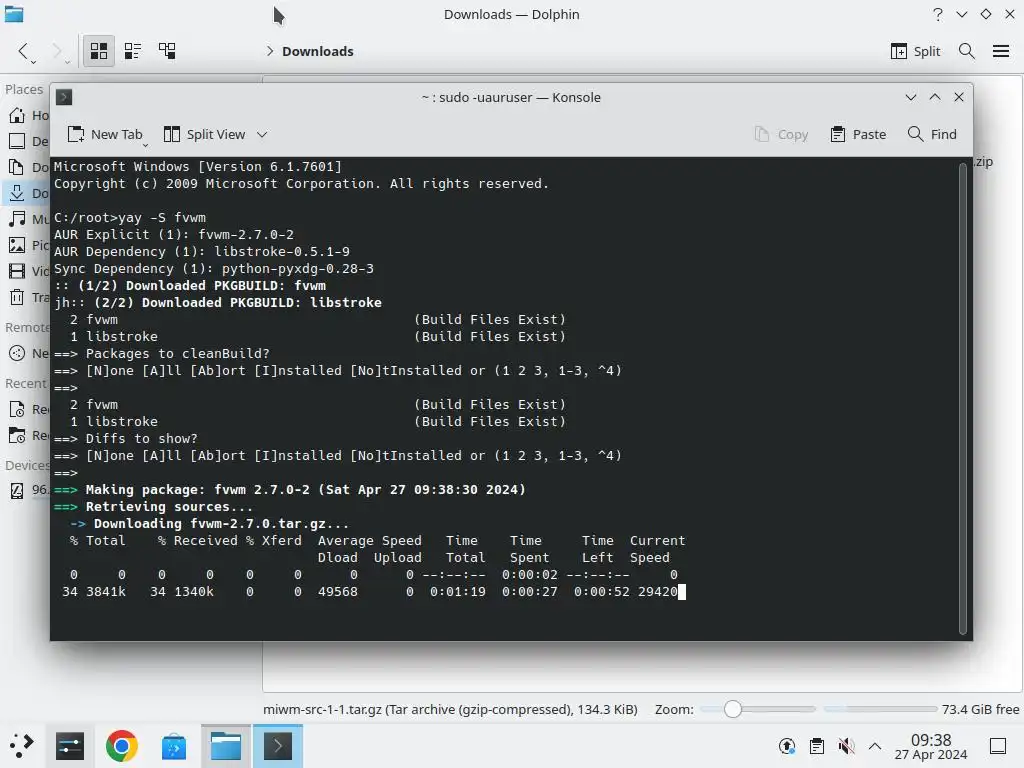Click the Konsole window terminal icon
This screenshot has height=768, width=1024.
point(64,97)
